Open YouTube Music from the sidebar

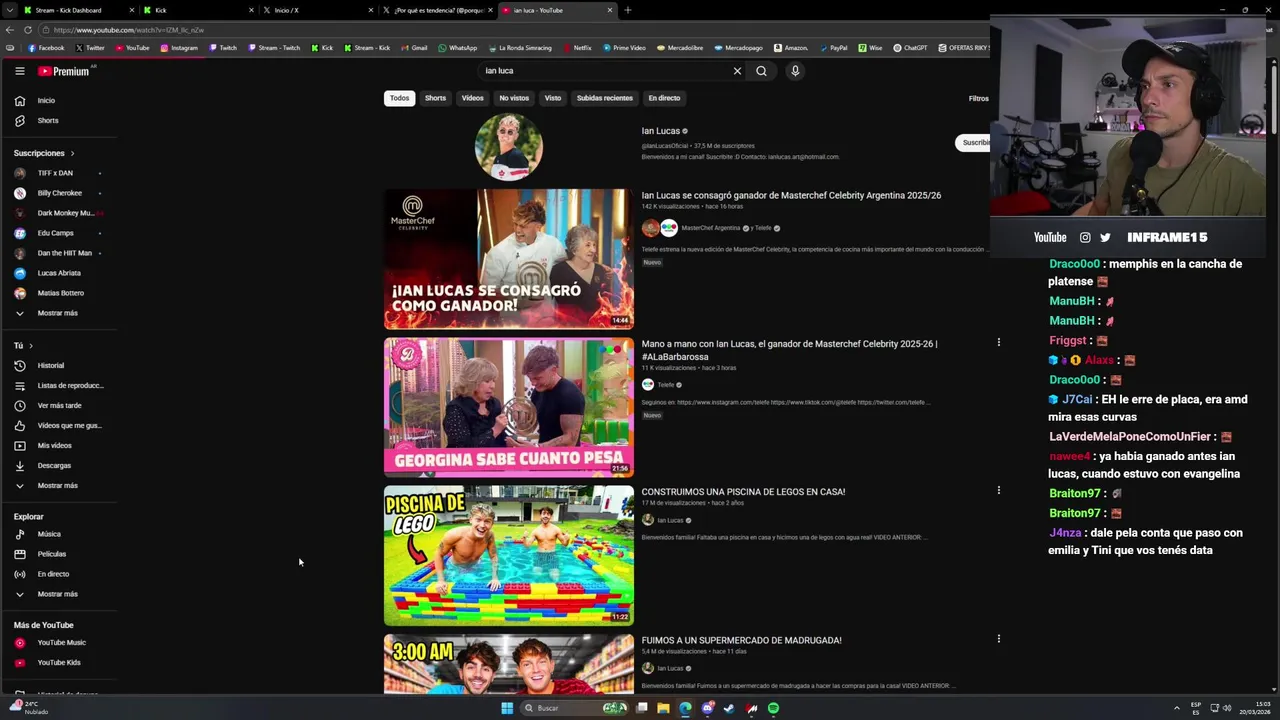[x=60, y=643]
